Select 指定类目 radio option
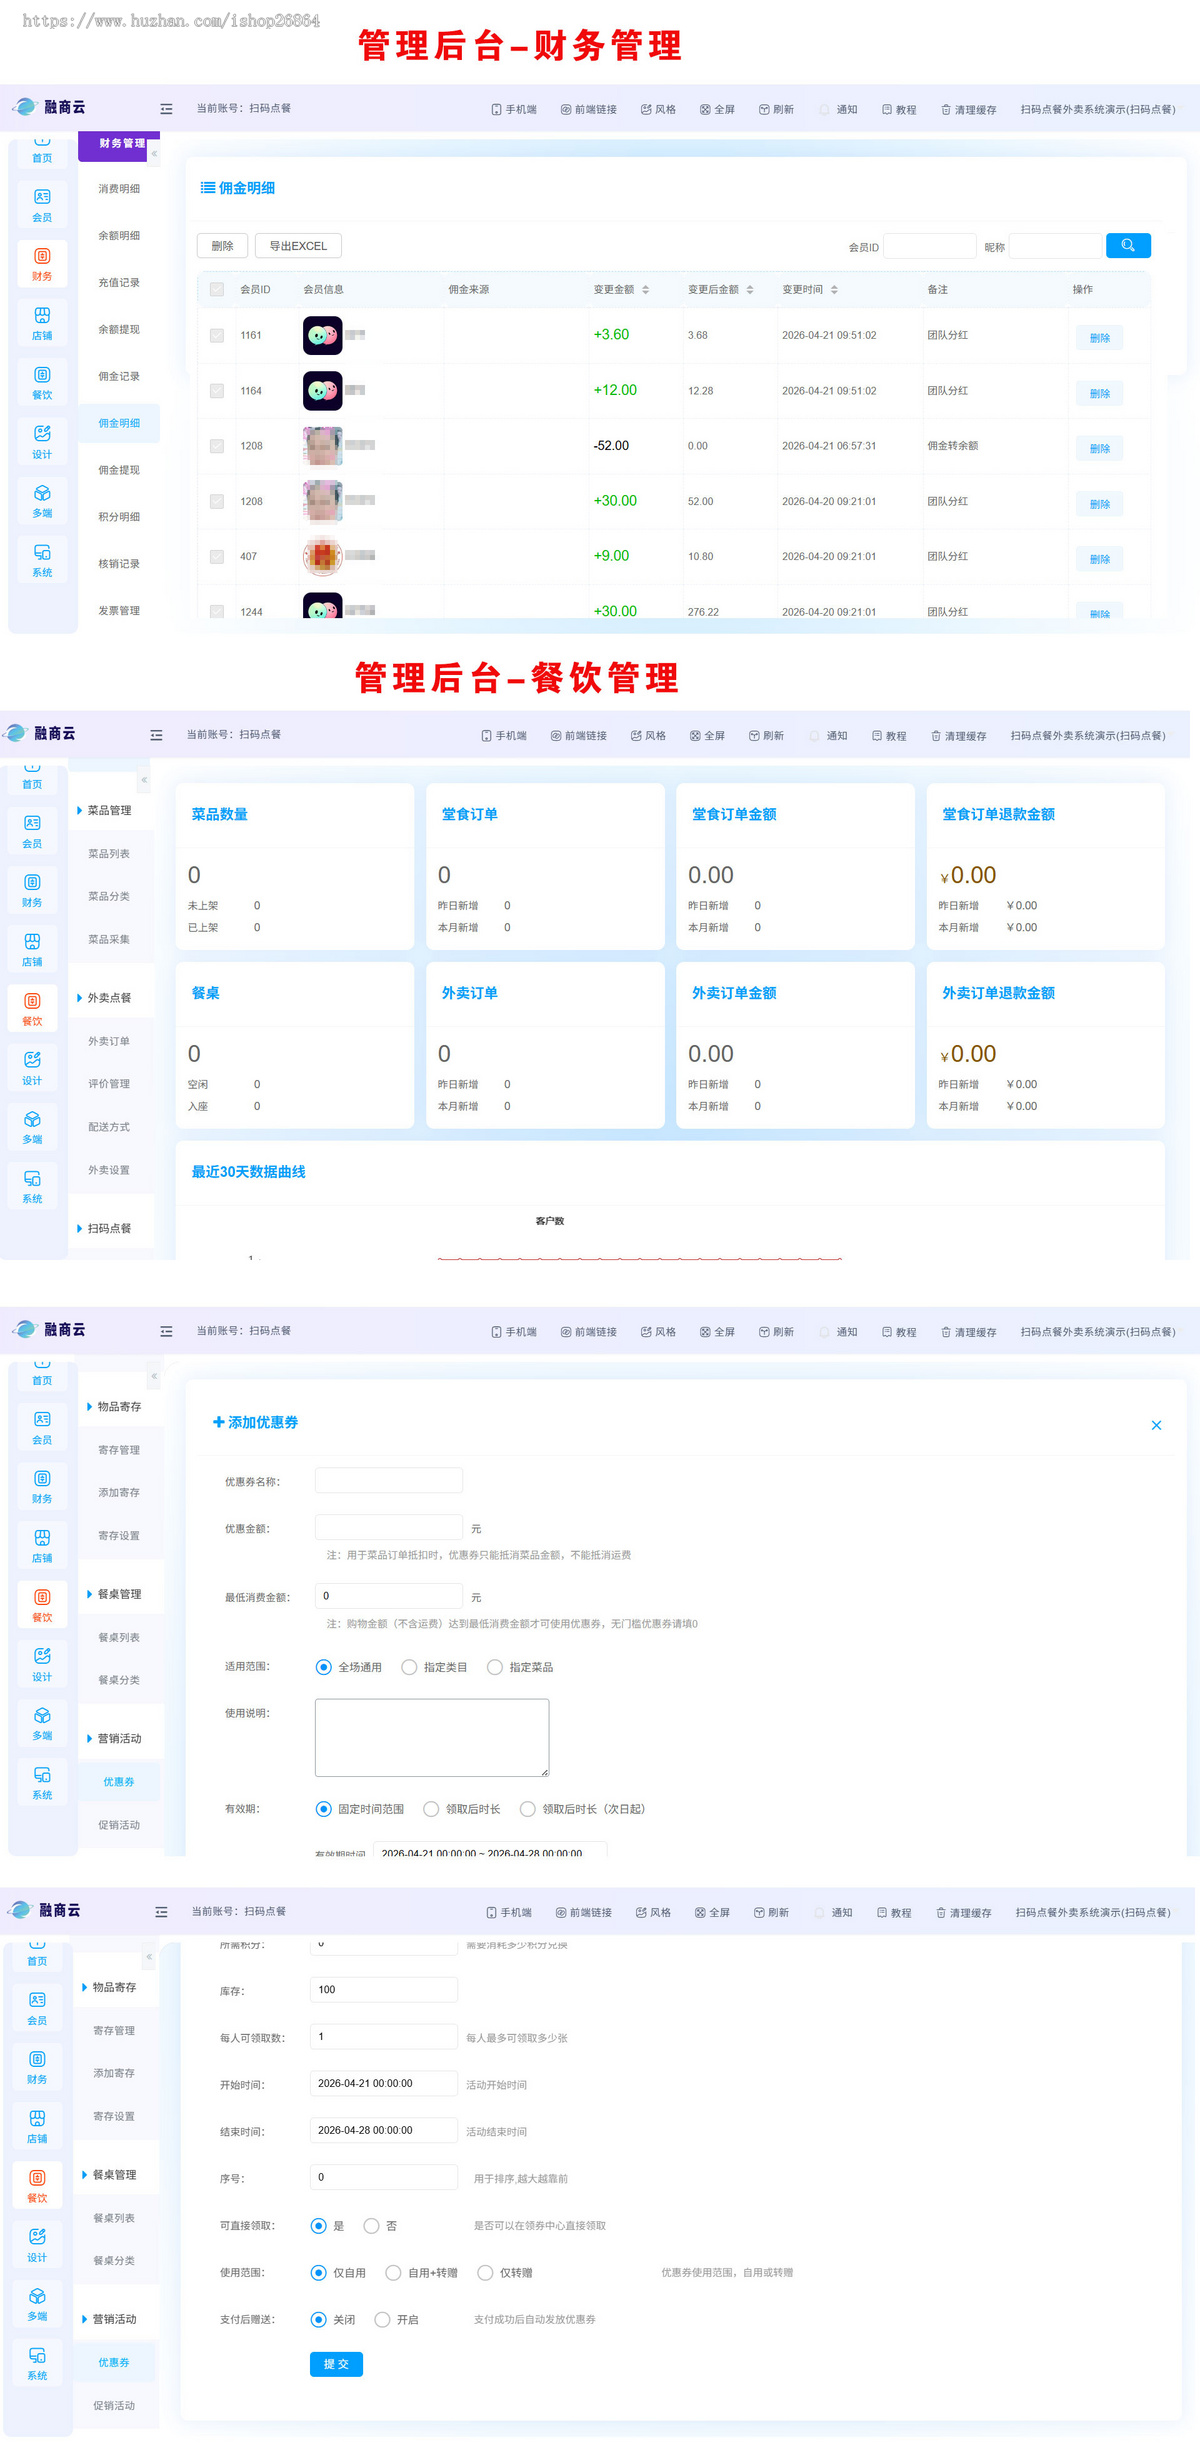This screenshot has height=2460, width=1200. coord(409,1667)
